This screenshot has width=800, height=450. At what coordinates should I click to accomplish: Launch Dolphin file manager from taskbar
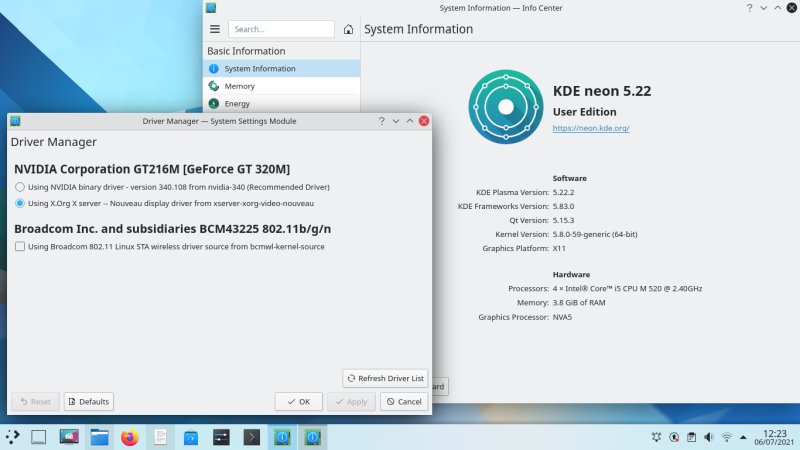99,437
